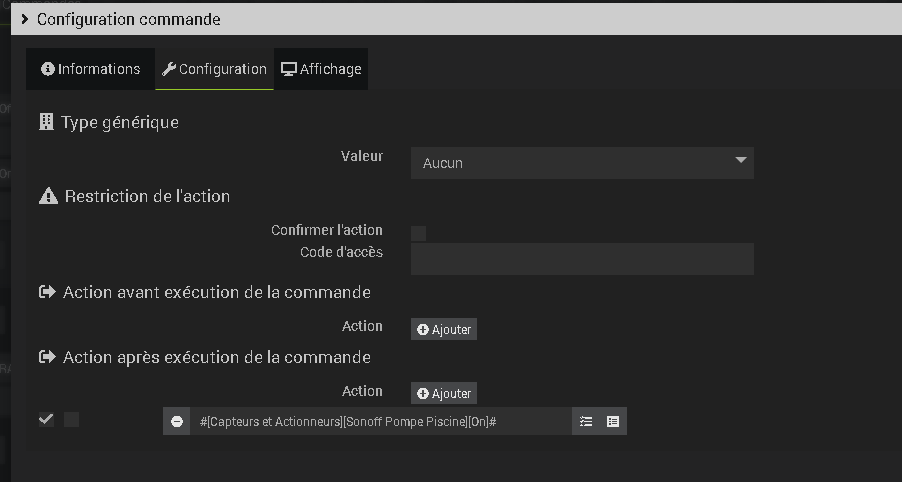Collapse the Configuration commande header chevron

[25, 19]
